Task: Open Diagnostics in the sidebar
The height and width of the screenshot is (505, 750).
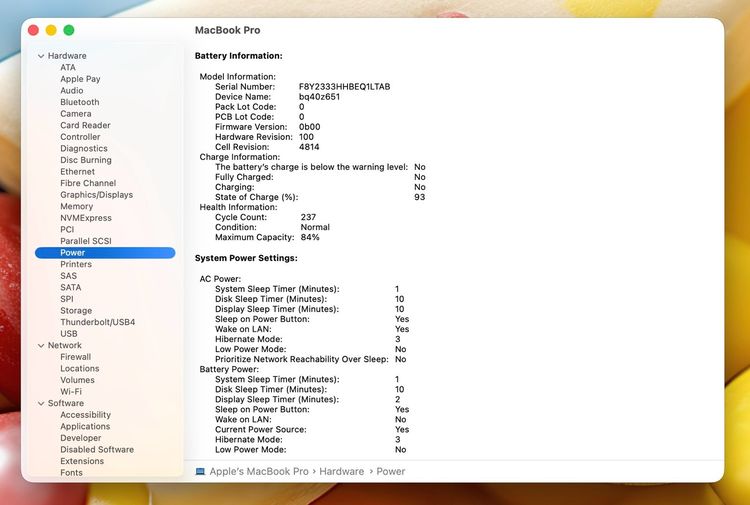Action: pos(84,149)
